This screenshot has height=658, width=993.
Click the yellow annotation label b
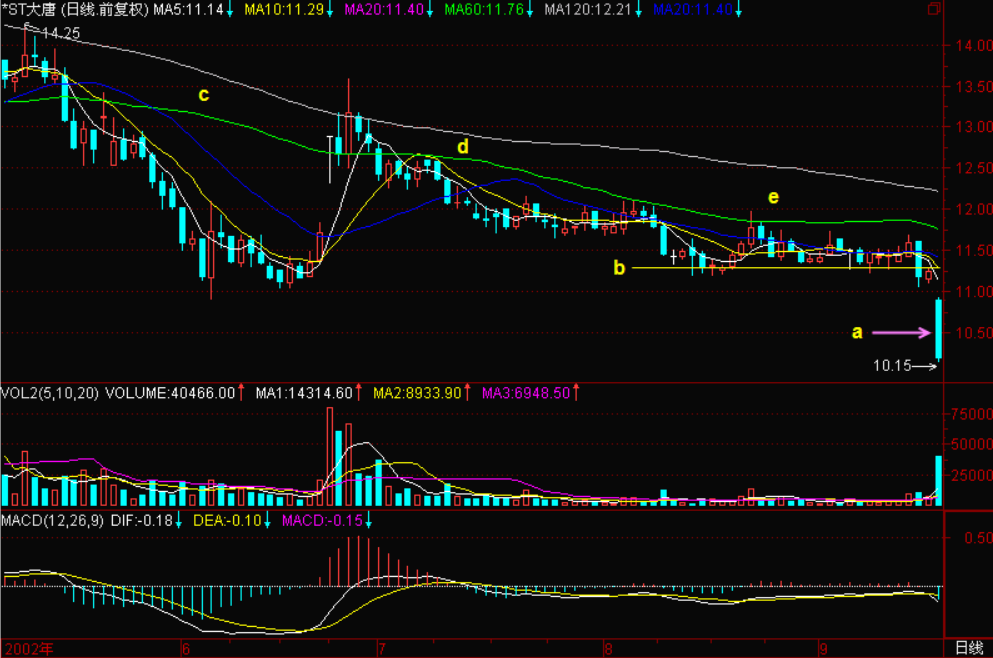coord(619,268)
